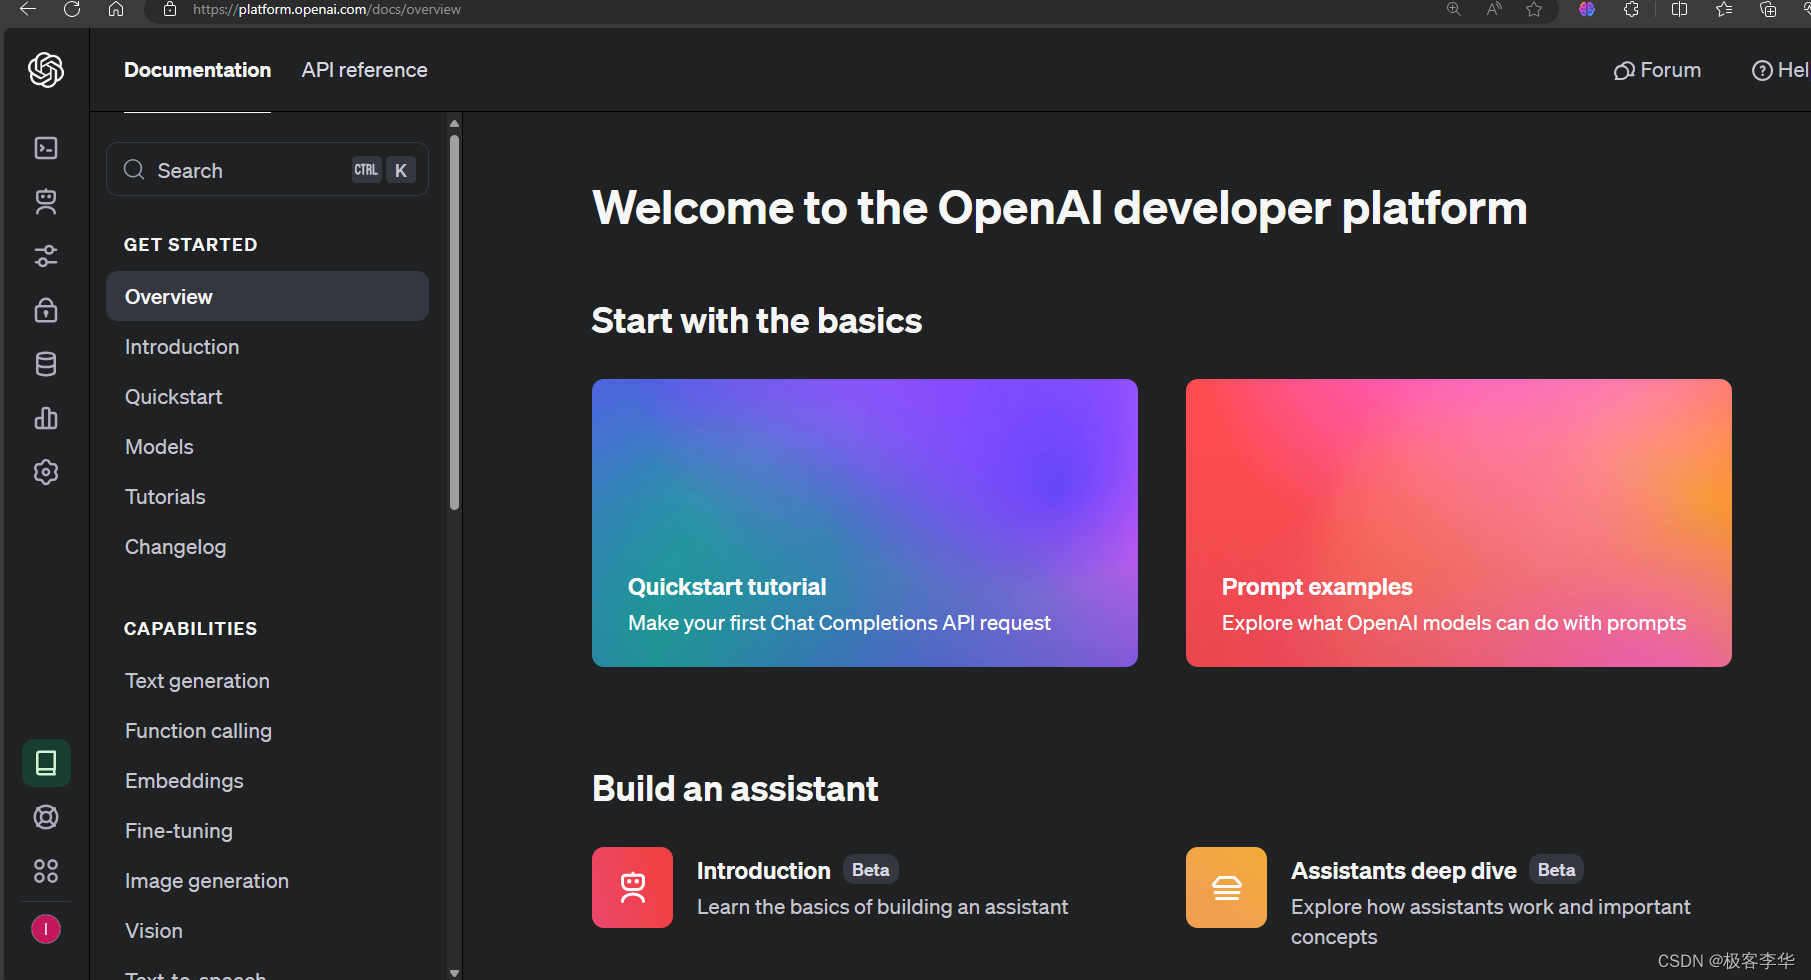Click the sidebar scrollbar thumb
This screenshot has height=980, width=1811.
click(454, 323)
